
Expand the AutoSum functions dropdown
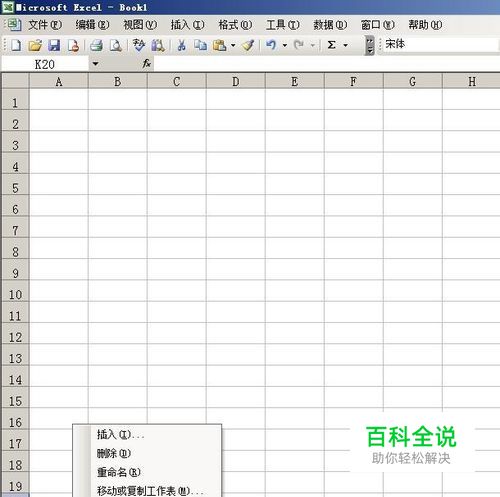coord(345,45)
